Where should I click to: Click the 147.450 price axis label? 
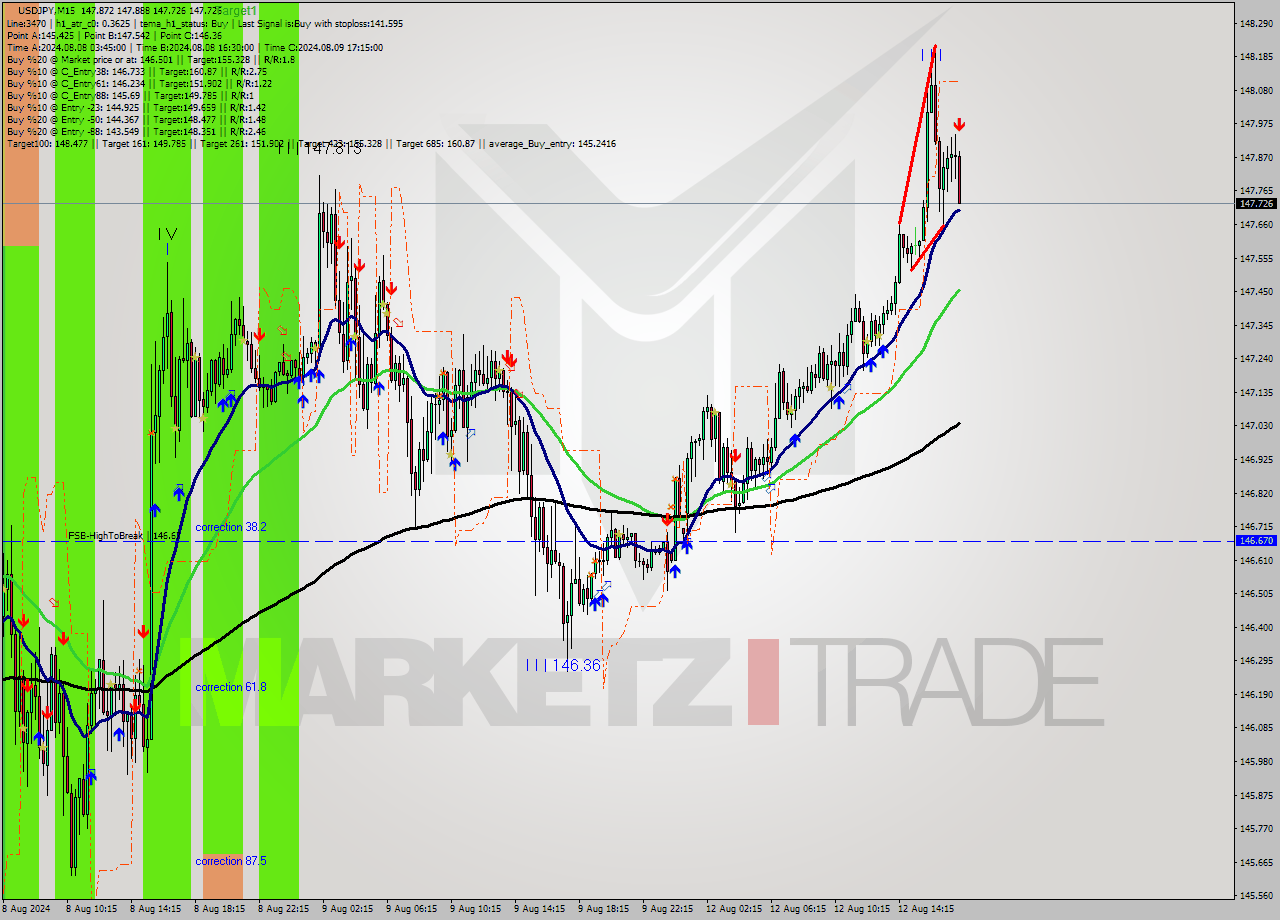pyautogui.click(x=1256, y=291)
